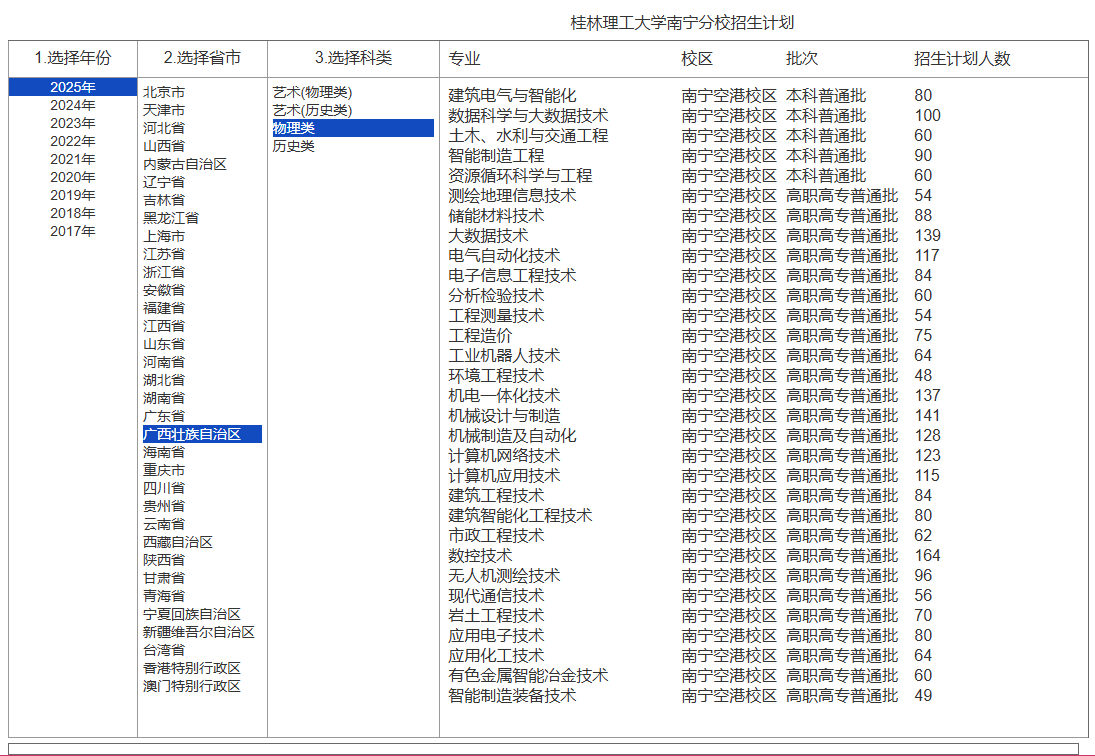Screen dimensions: 1095x756
Task: Click the 桂林理工大学南宁分校招生计划 page title
Action: 682,23
